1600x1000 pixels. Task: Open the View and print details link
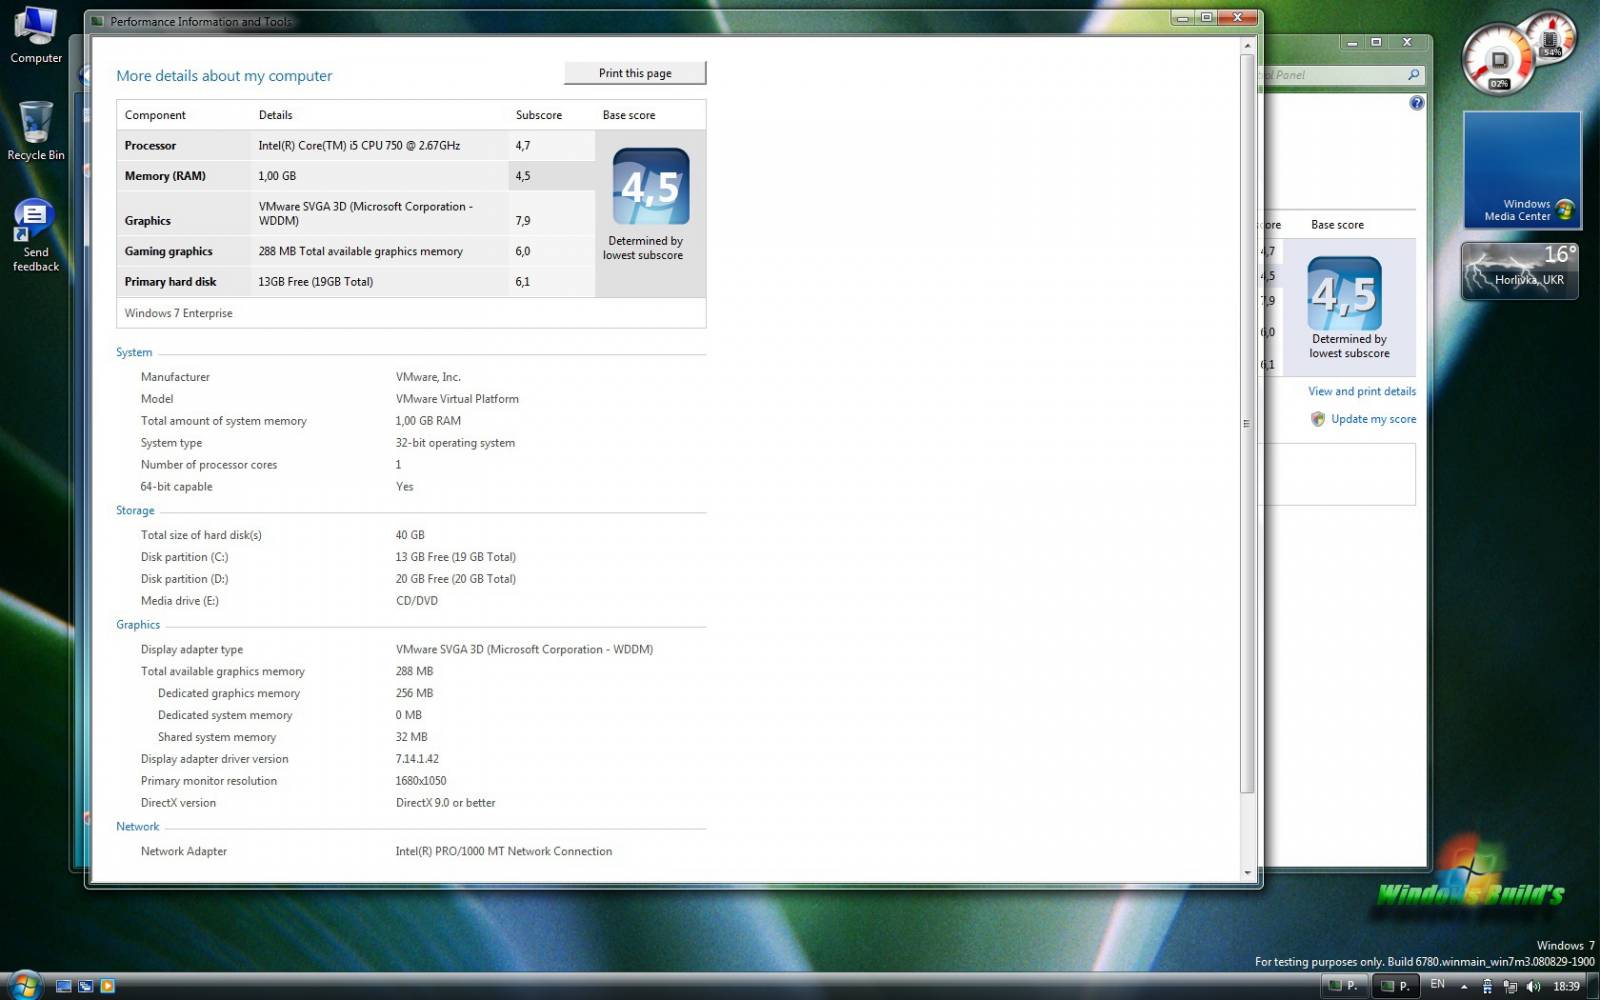pyautogui.click(x=1362, y=391)
